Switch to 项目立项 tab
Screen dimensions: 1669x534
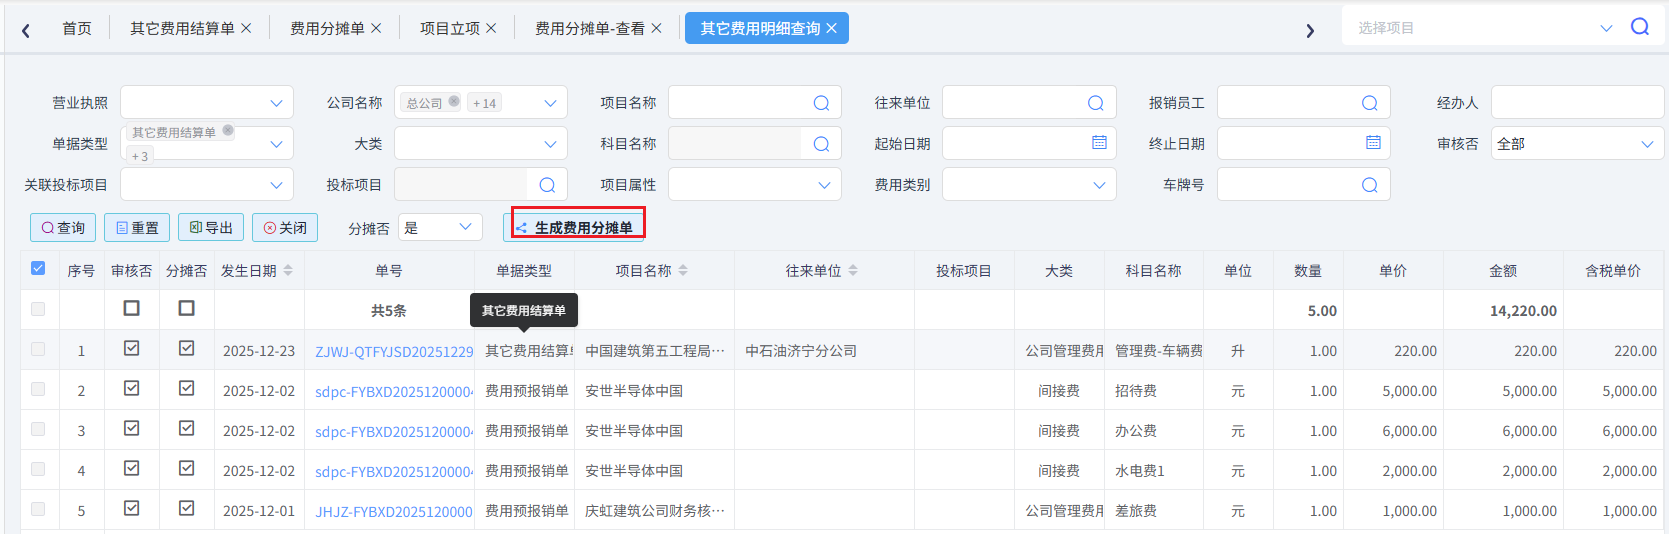click(449, 28)
